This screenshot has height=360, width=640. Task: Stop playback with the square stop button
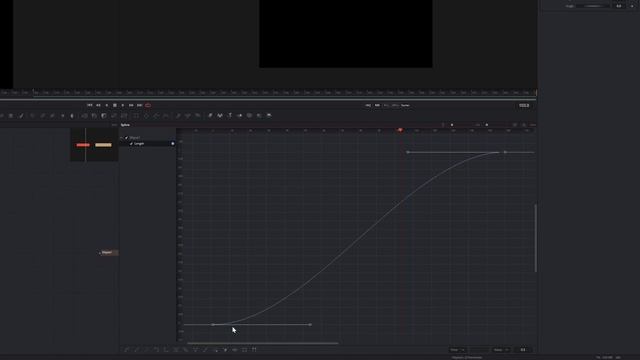click(115, 105)
